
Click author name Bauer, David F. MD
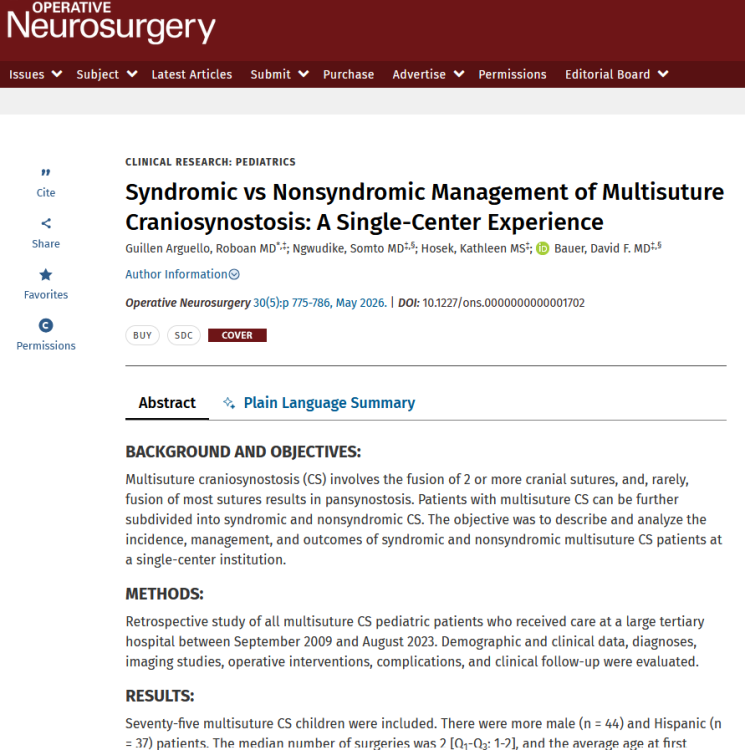click(602, 249)
